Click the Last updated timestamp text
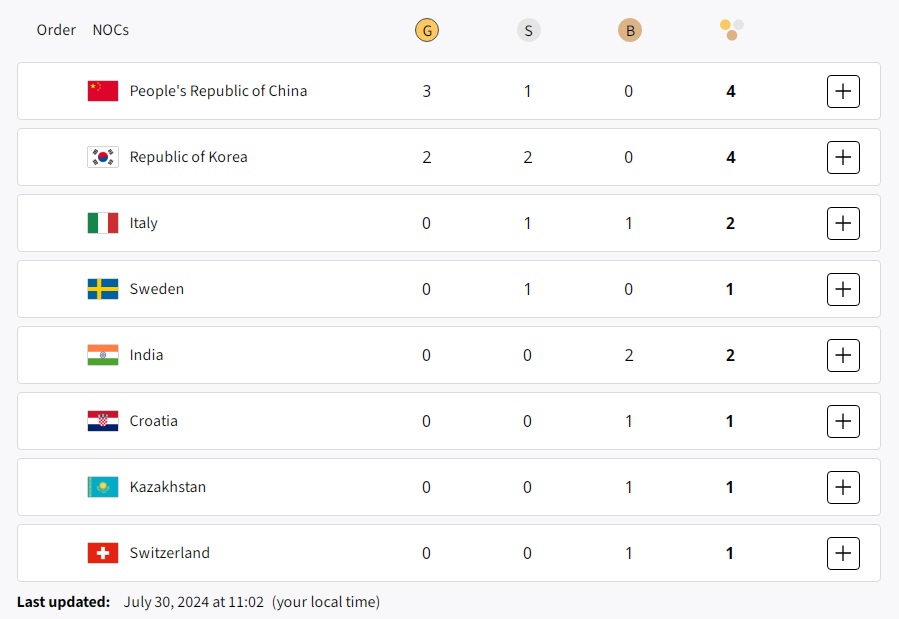Image resolution: width=899 pixels, height=619 pixels. pos(193,602)
